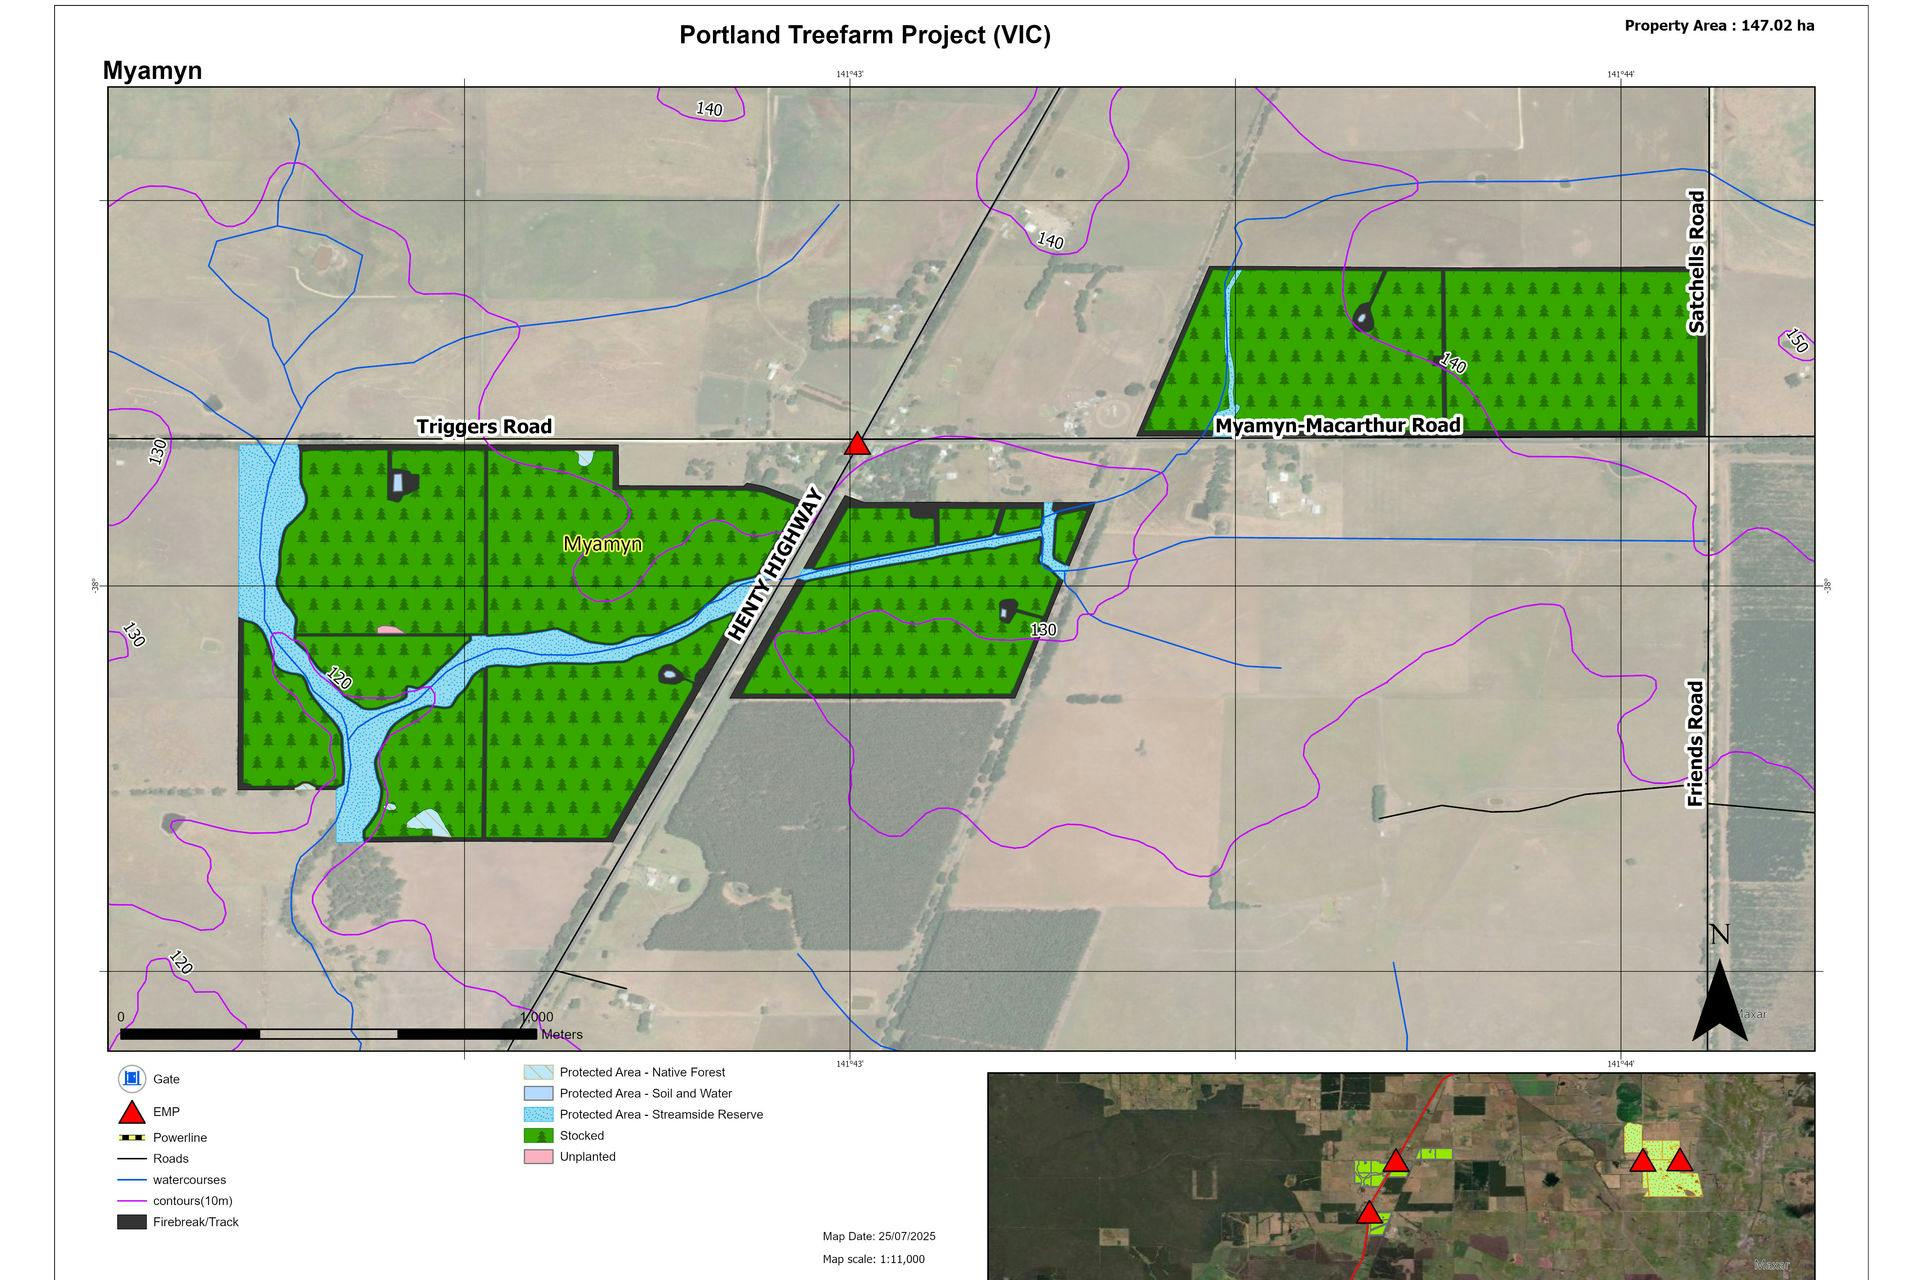The height and width of the screenshot is (1280, 1920).
Task: Select the Firebreak/Track dark legend swatch
Action: [x=132, y=1222]
